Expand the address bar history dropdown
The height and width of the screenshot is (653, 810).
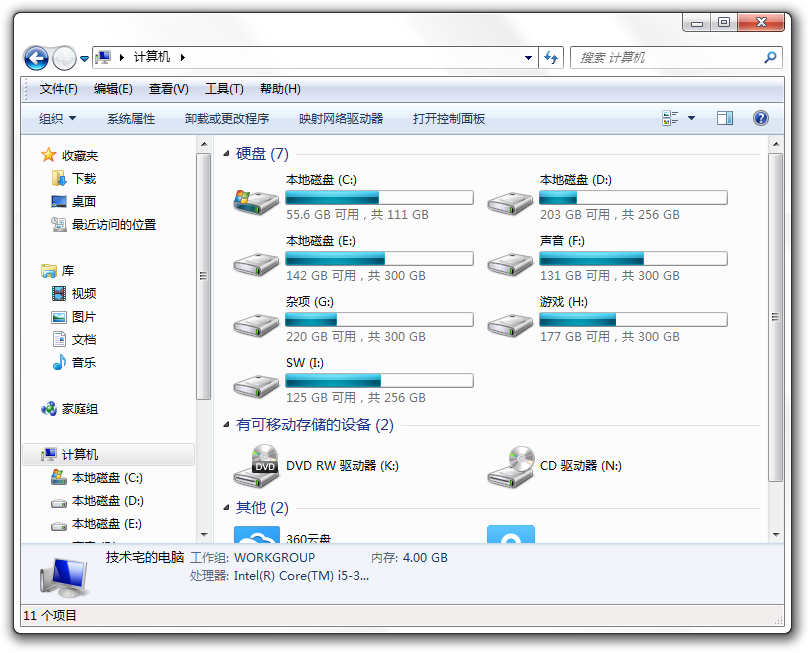[x=528, y=58]
